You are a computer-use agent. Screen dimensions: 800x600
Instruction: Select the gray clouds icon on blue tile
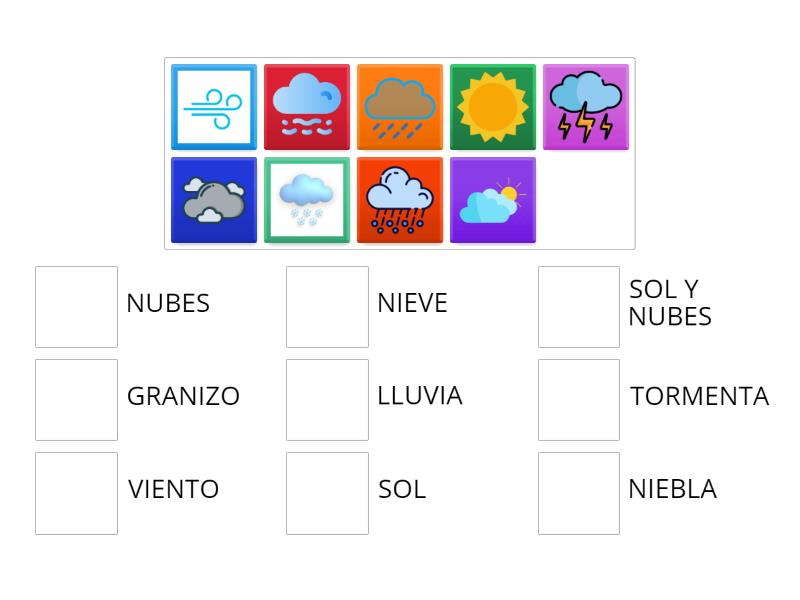coord(212,199)
